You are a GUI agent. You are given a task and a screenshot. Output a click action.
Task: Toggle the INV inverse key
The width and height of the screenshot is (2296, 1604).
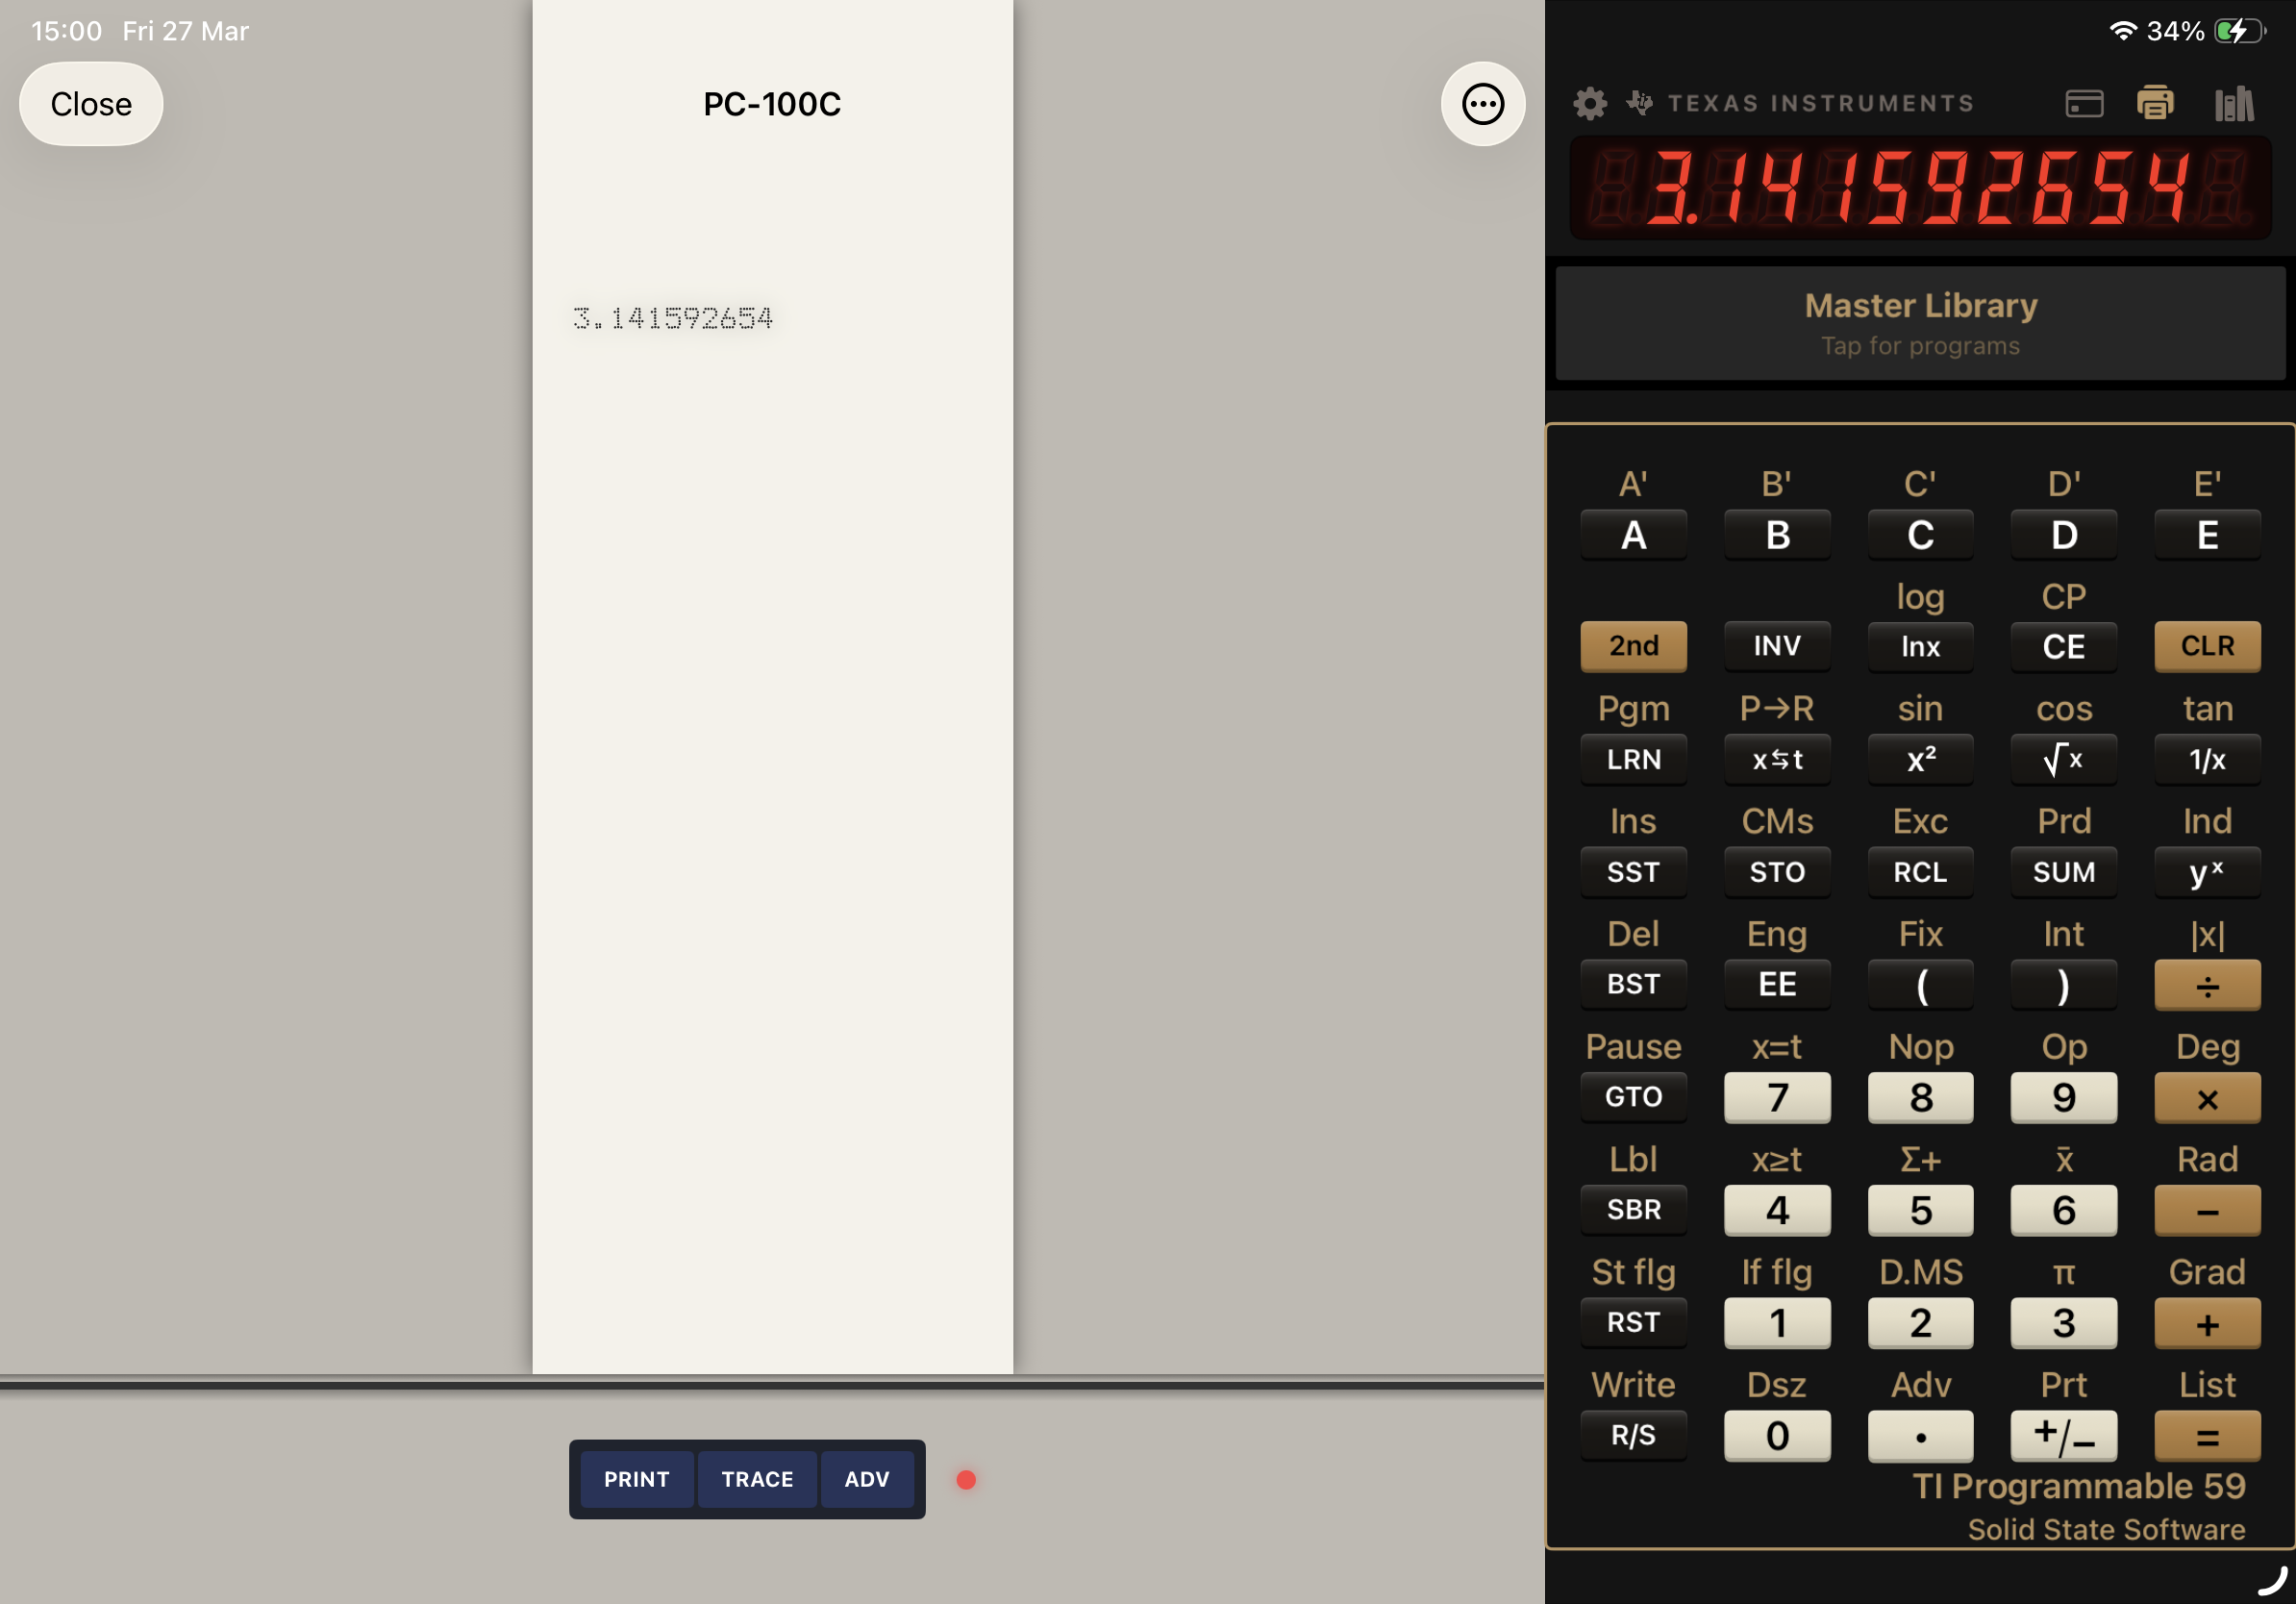[x=1777, y=646]
